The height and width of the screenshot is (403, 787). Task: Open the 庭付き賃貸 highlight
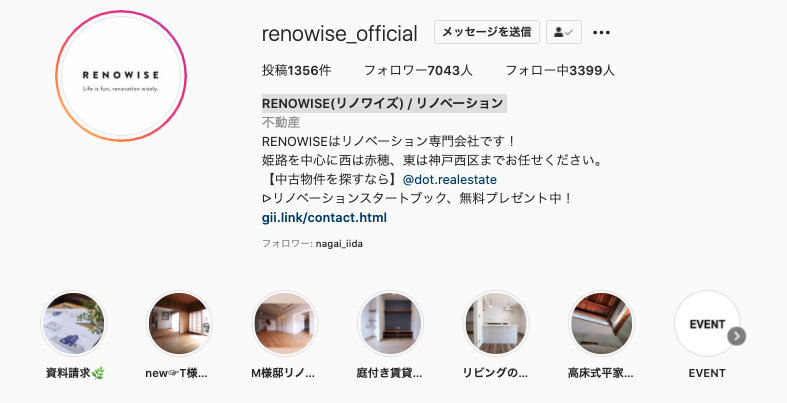coord(390,324)
